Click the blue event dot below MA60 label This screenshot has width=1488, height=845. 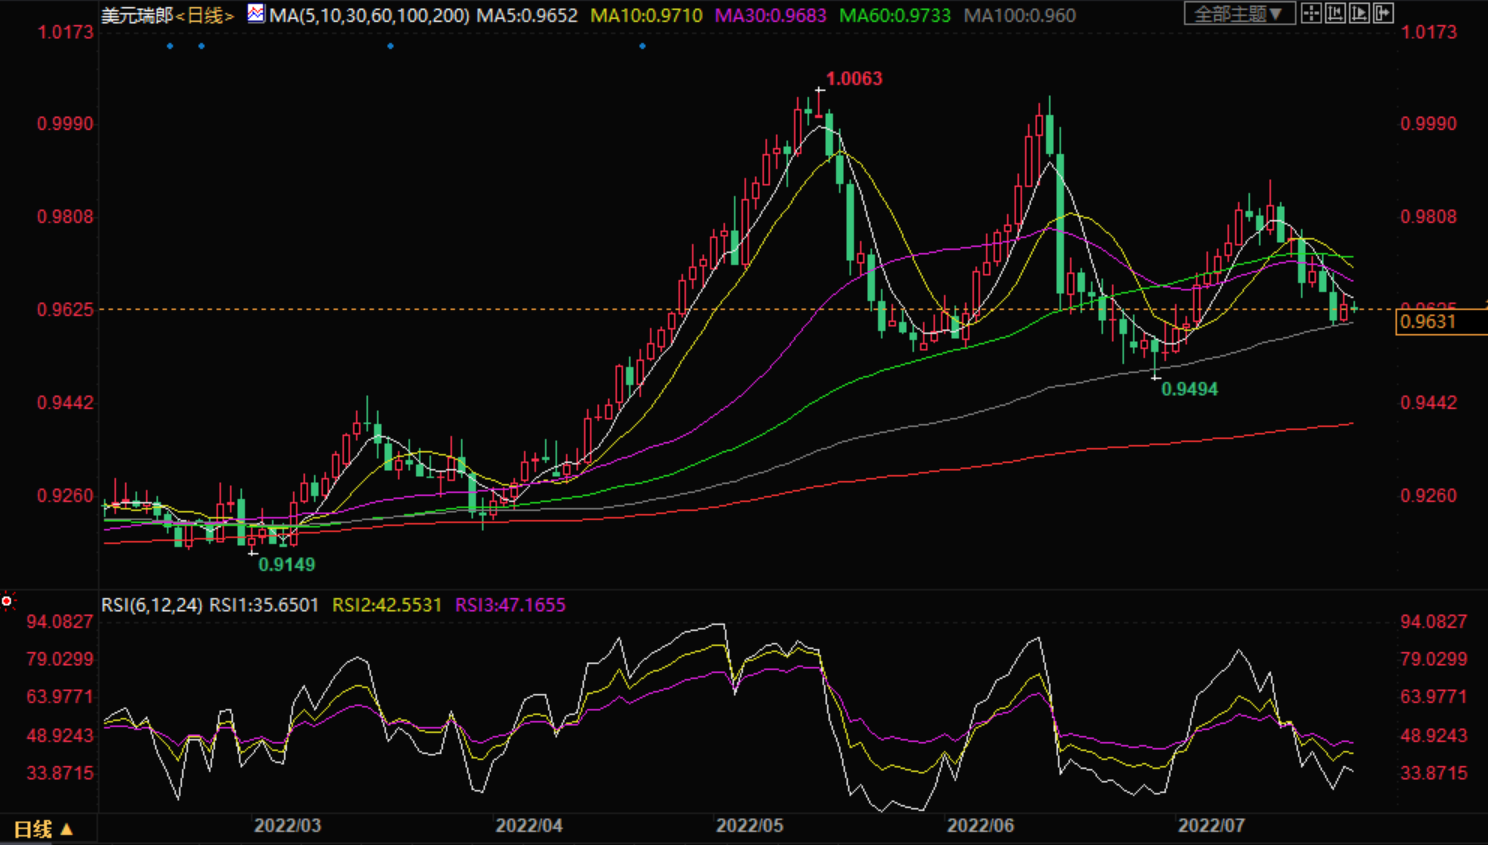642,46
